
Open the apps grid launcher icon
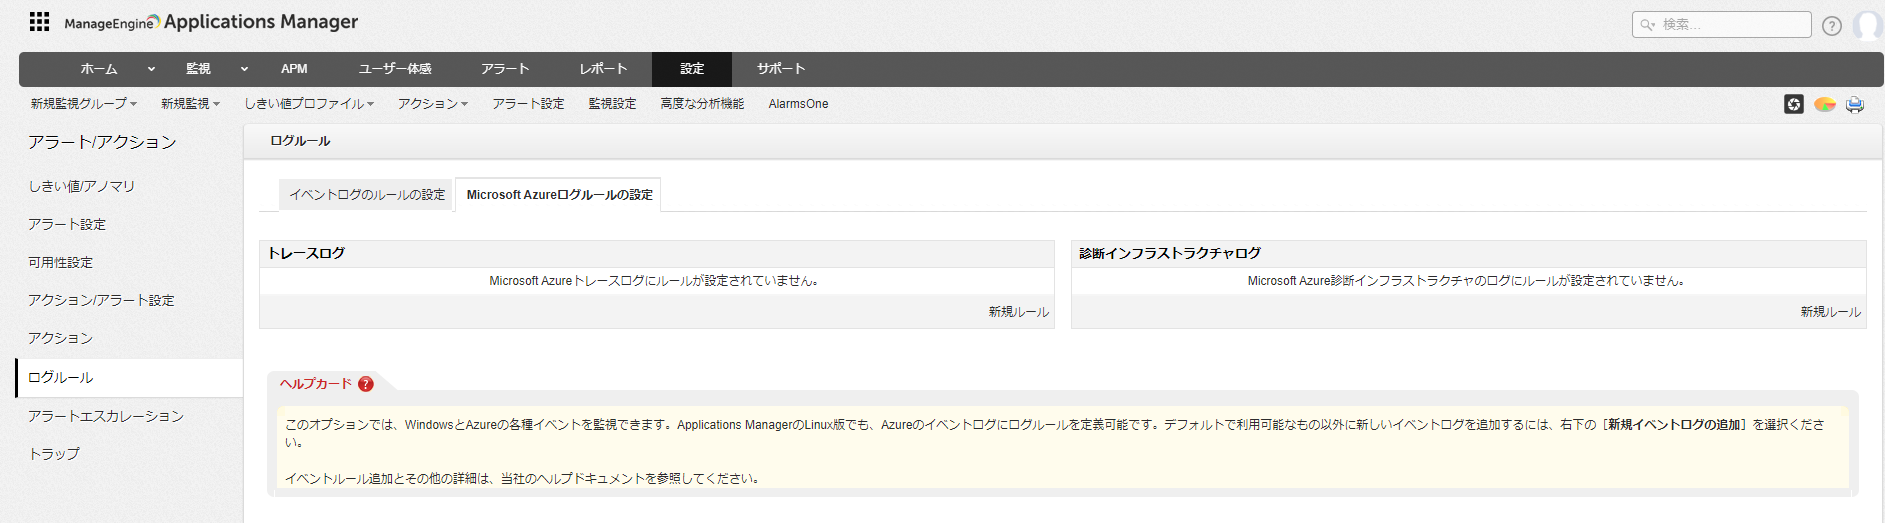click(x=39, y=22)
